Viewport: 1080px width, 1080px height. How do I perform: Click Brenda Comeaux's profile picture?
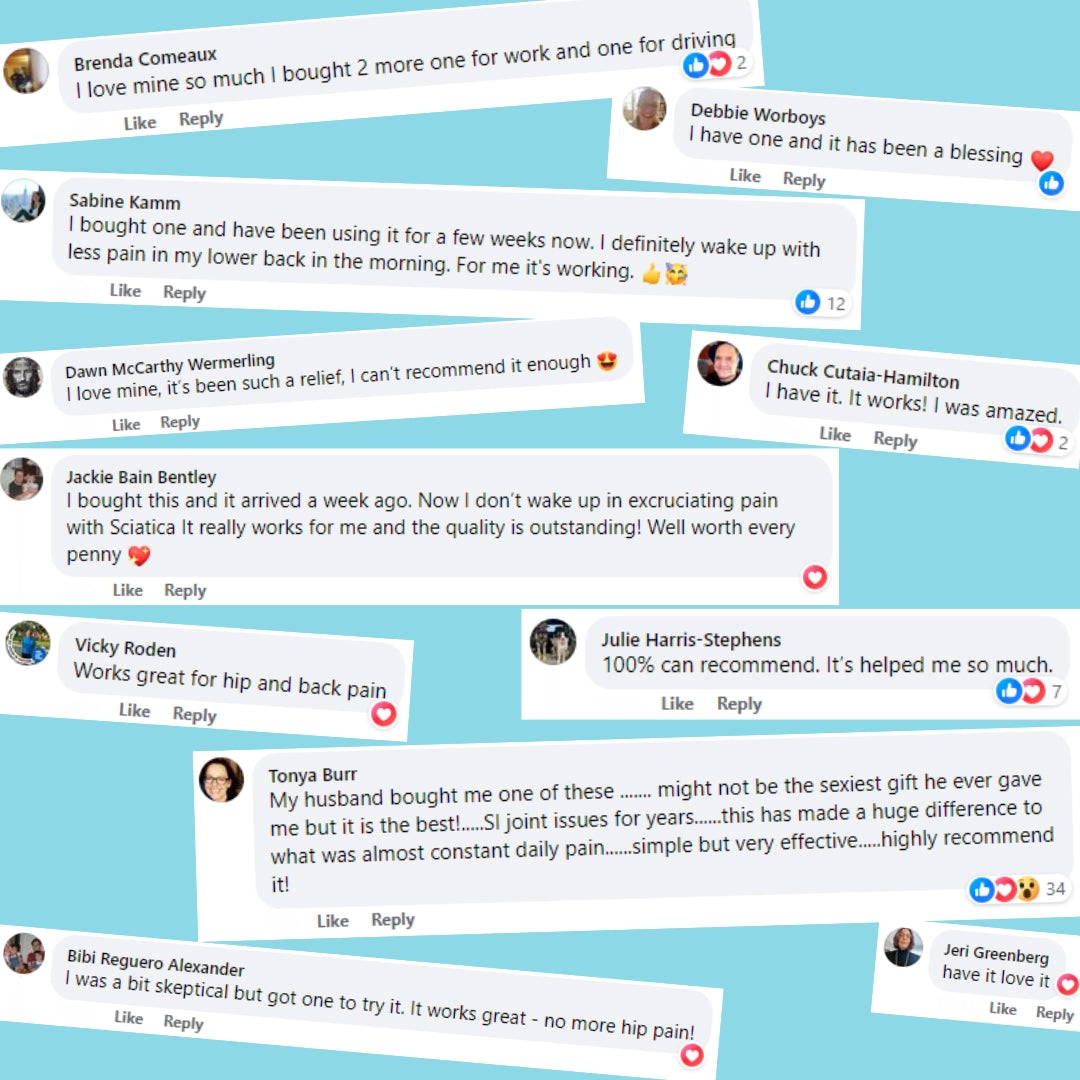pos(26,70)
